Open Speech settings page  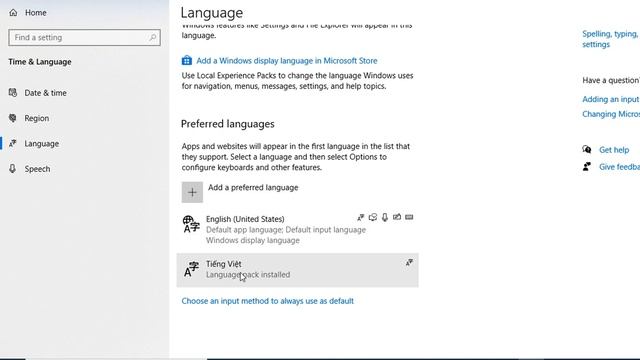pyautogui.click(x=37, y=169)
